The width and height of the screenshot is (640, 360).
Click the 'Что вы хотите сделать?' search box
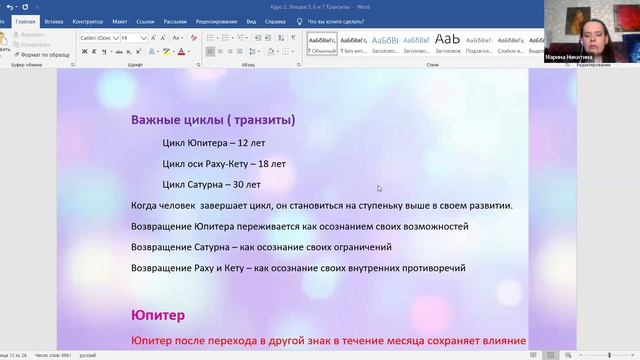336,22
